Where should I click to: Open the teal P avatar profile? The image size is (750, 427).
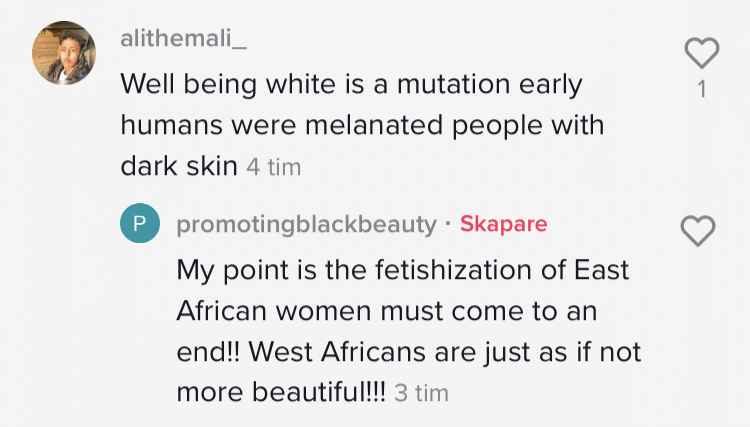(x=140, y=223)
